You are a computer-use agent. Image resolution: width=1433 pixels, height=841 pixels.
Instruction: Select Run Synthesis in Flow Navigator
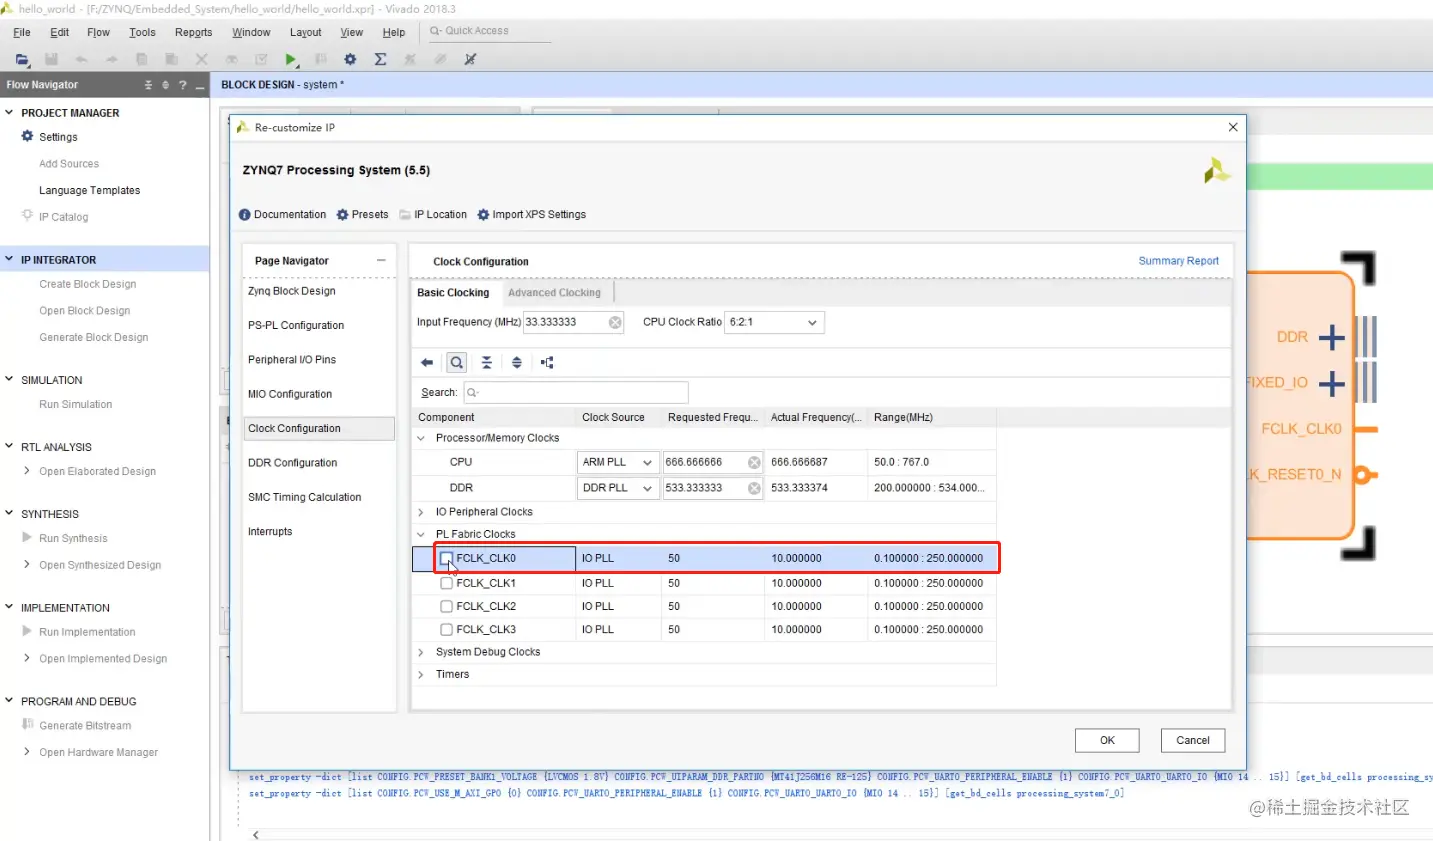73,538
